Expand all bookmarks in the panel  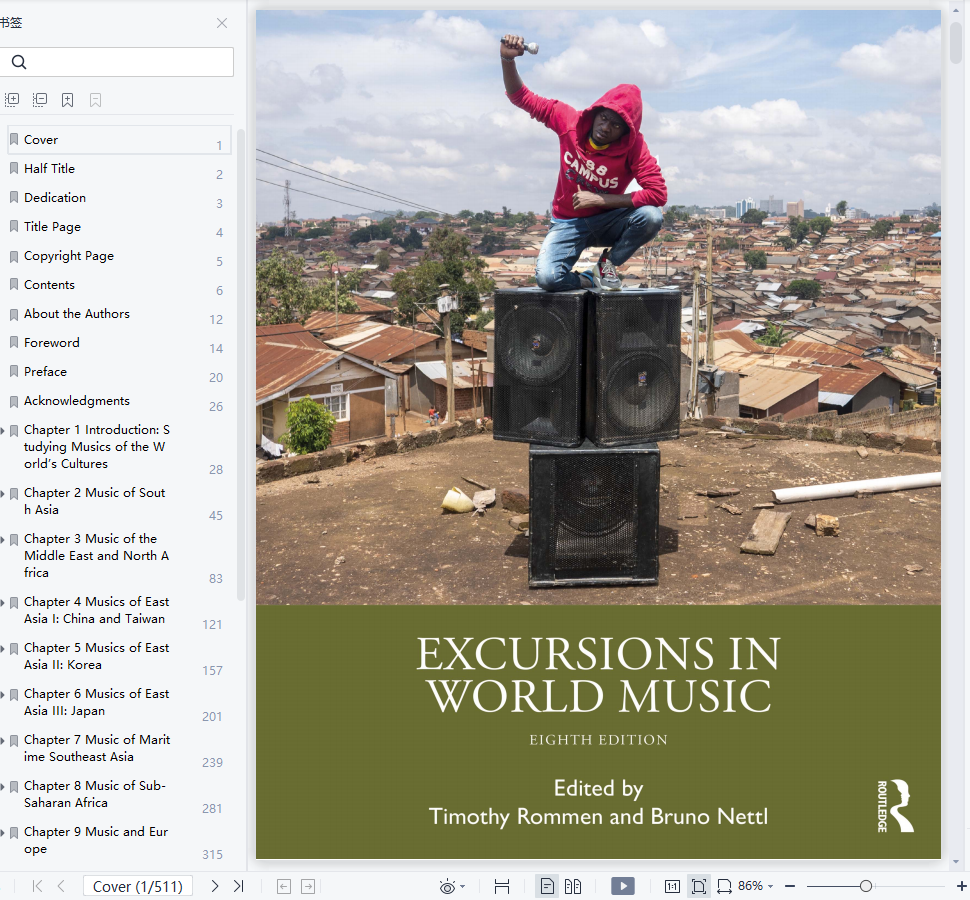(12, 100)
